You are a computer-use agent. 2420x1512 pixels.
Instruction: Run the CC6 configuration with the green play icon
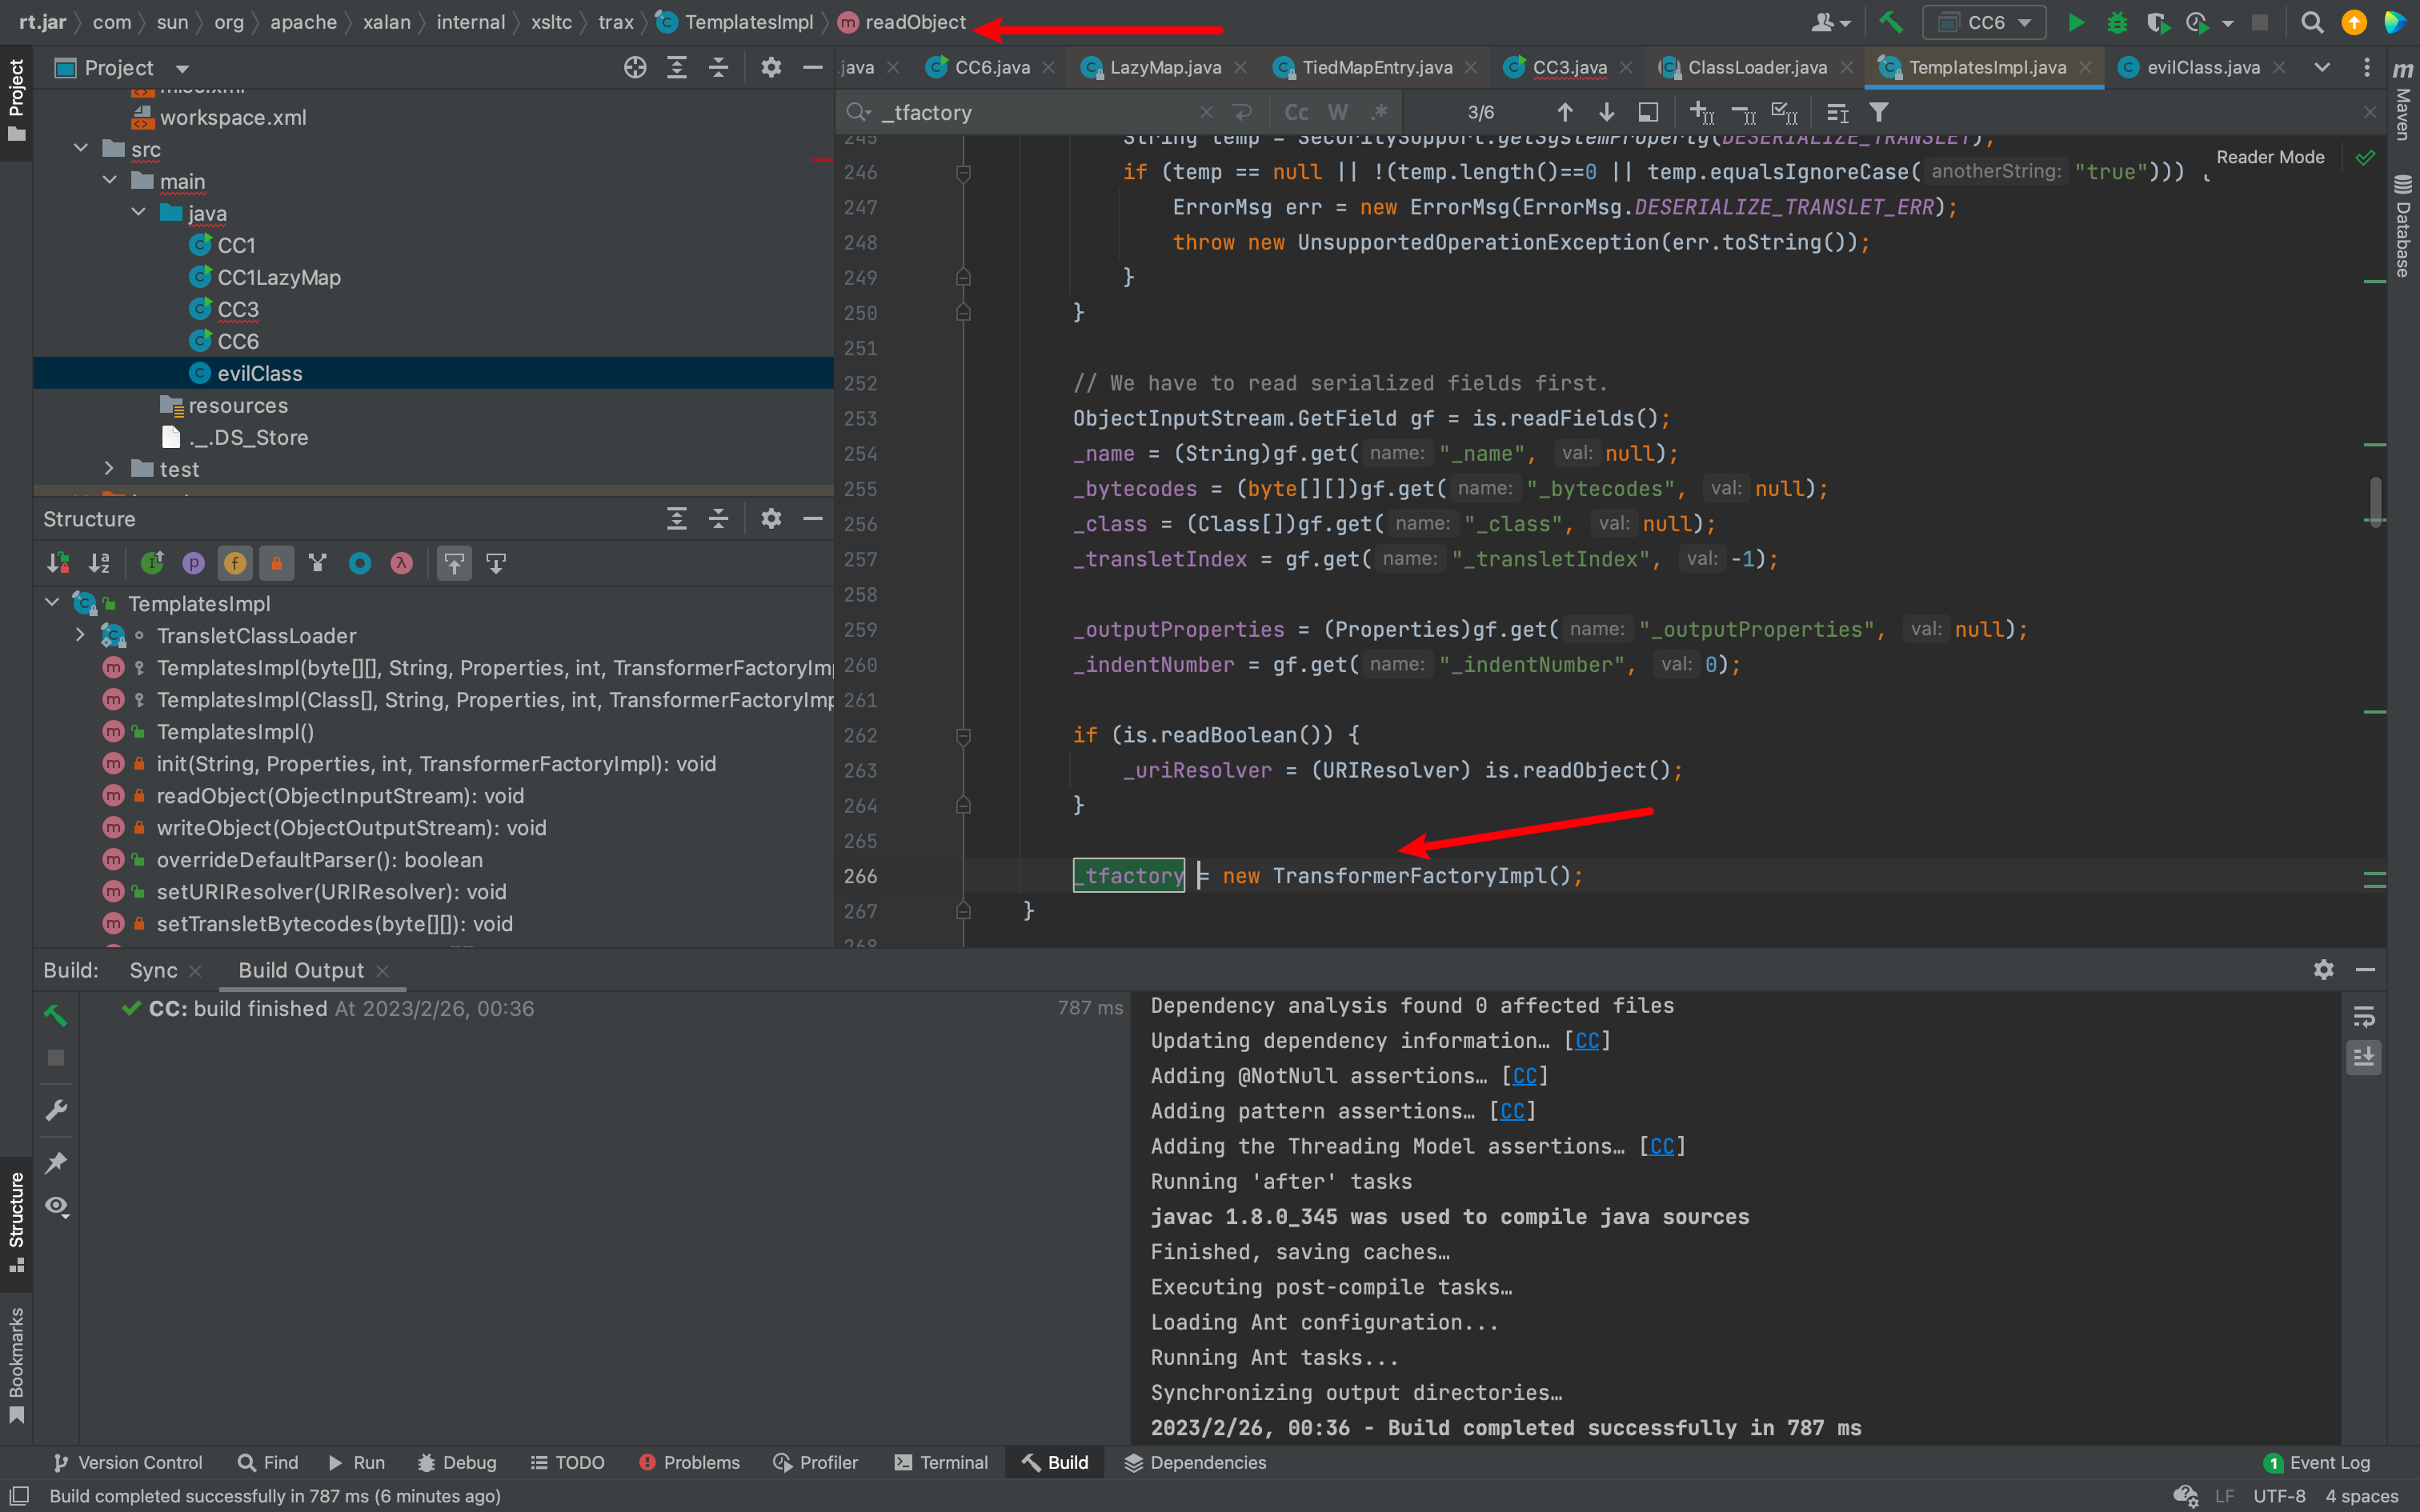click(2076, 23)
